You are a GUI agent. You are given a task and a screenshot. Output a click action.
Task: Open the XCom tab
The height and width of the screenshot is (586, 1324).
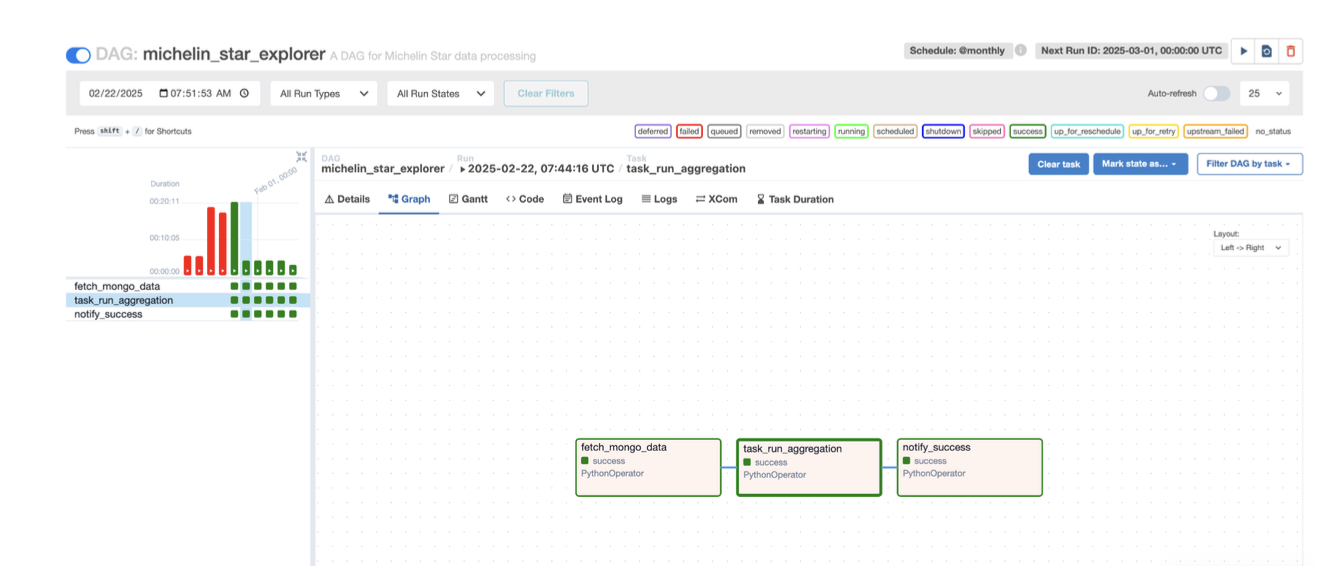tap(717, 199)
